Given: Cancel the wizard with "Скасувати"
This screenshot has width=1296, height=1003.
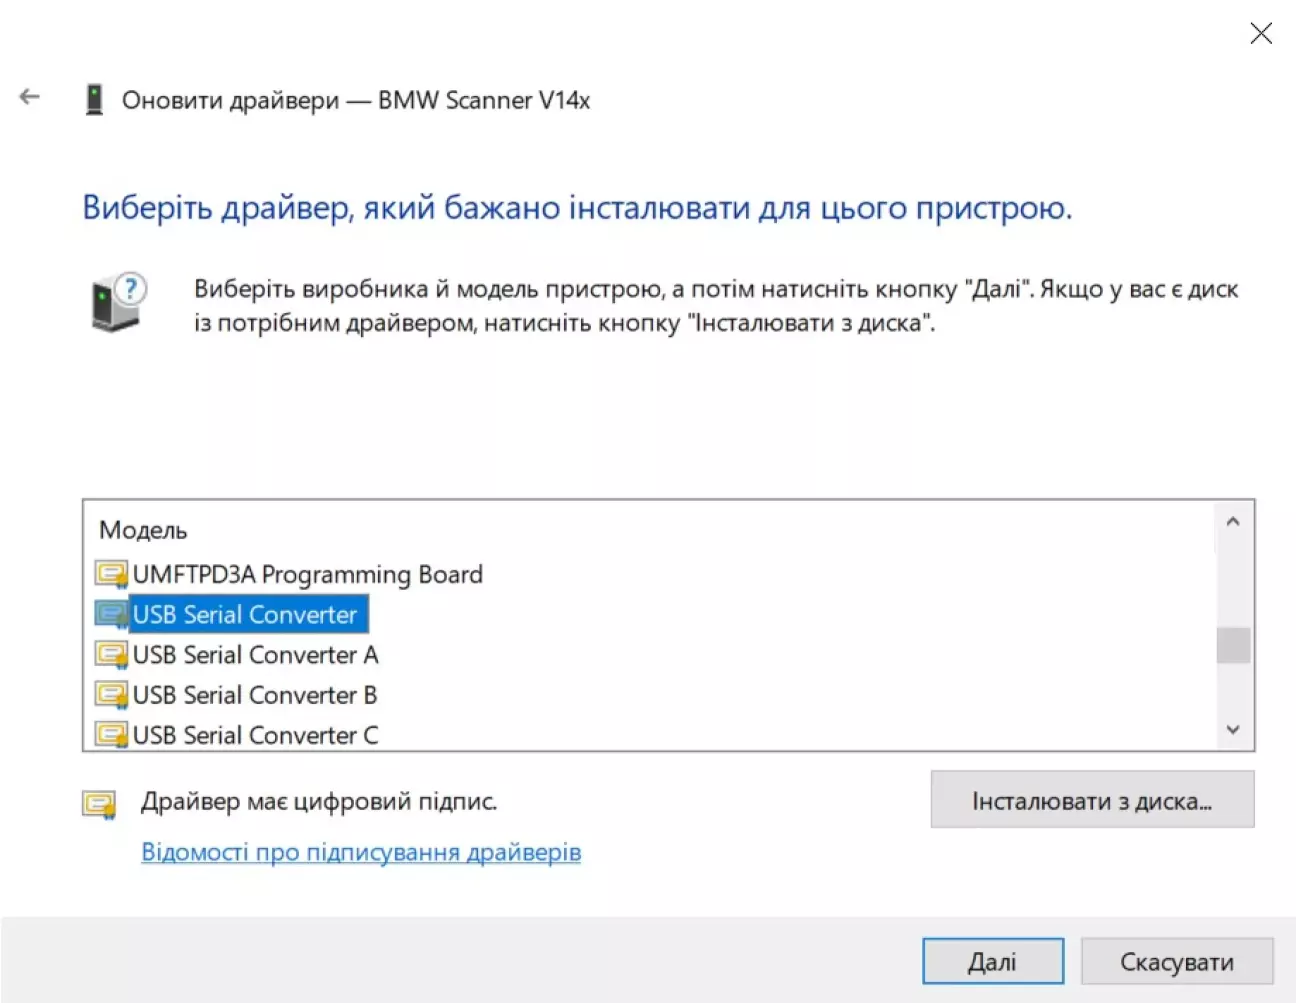Looking at the screenshot, I should click(1176, 962).
